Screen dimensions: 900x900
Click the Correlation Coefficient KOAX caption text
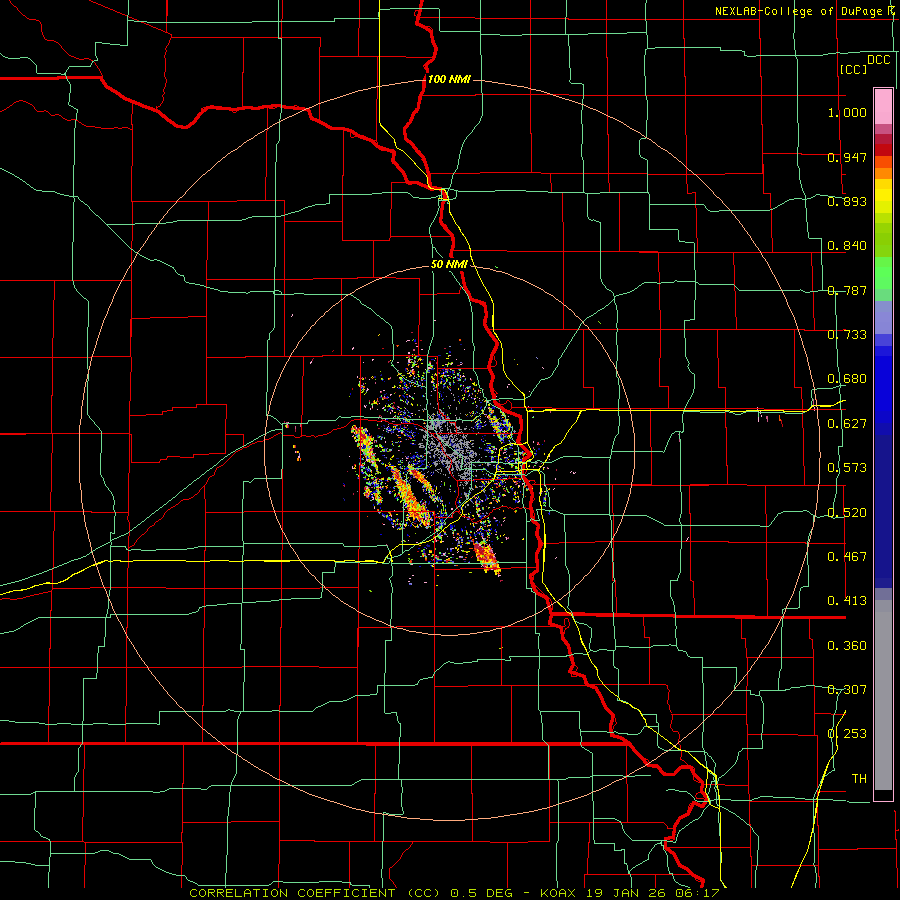[x=454, y=893]
